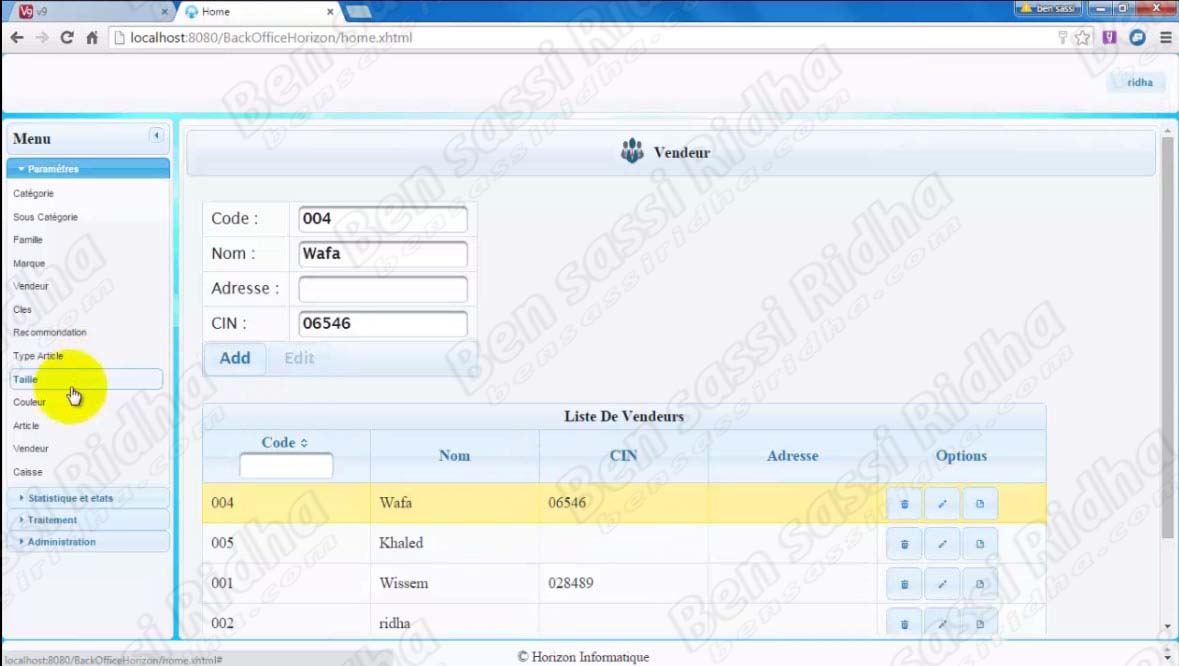Expand the Administration section
Image resolution: width=1179 pixels, height=666 pixels.
pyautogui.click(x=61, y=542)
